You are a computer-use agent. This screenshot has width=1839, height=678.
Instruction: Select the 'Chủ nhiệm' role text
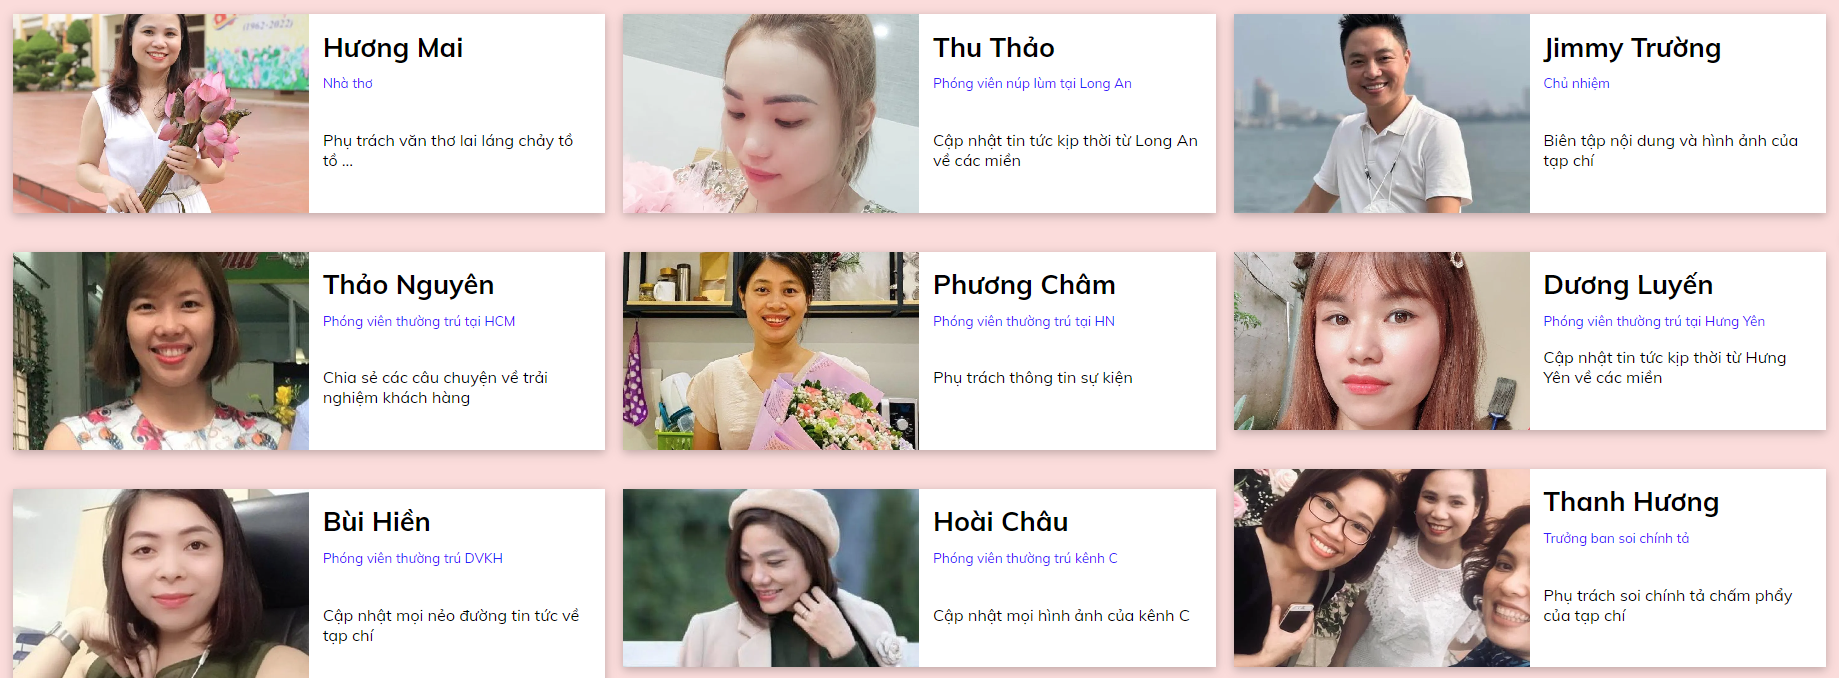pyautogui.click(x=1576, y=83)
